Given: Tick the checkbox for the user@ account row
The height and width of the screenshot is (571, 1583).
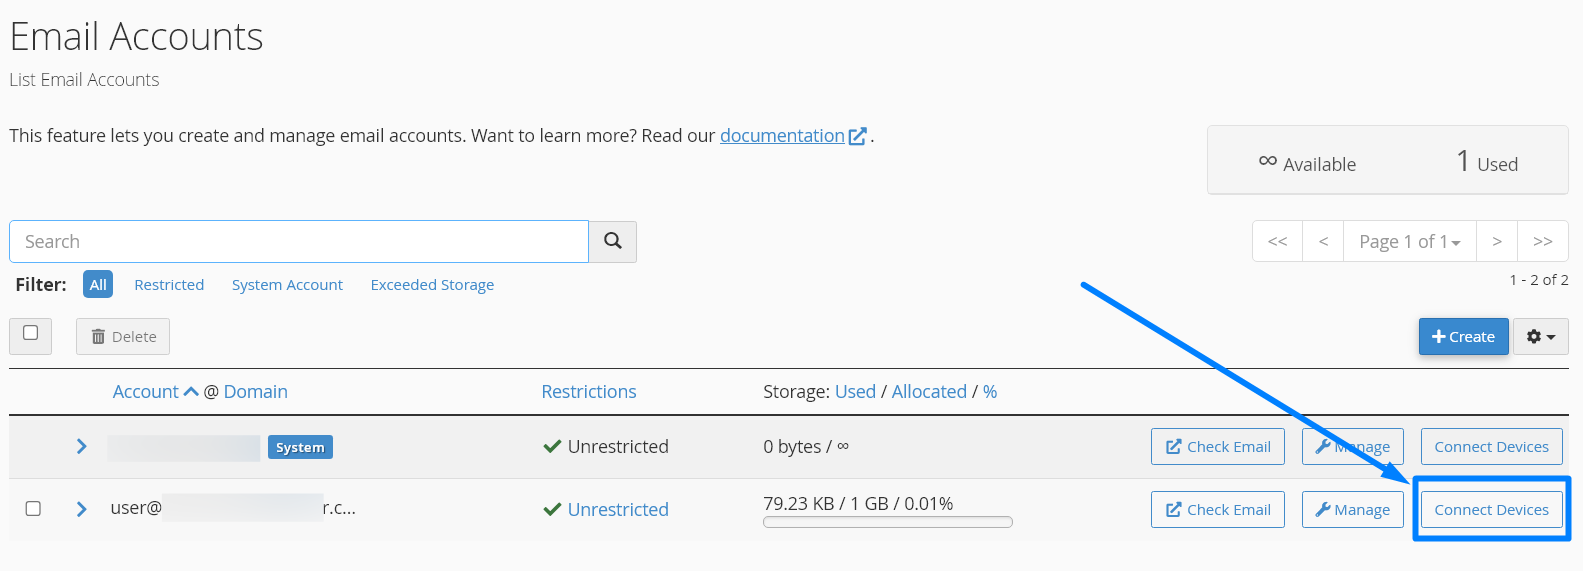Looking at the screenshot, I should [33, 509].
